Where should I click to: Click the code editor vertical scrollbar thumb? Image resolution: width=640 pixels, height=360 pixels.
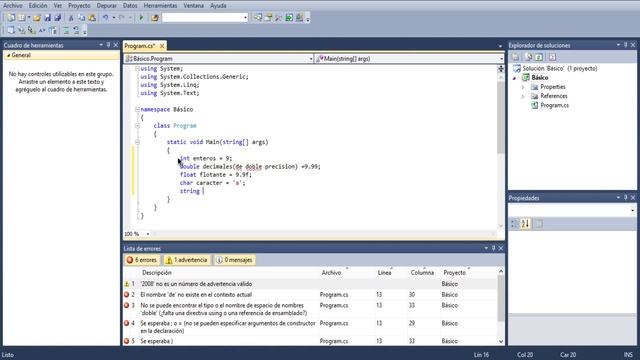501,118
